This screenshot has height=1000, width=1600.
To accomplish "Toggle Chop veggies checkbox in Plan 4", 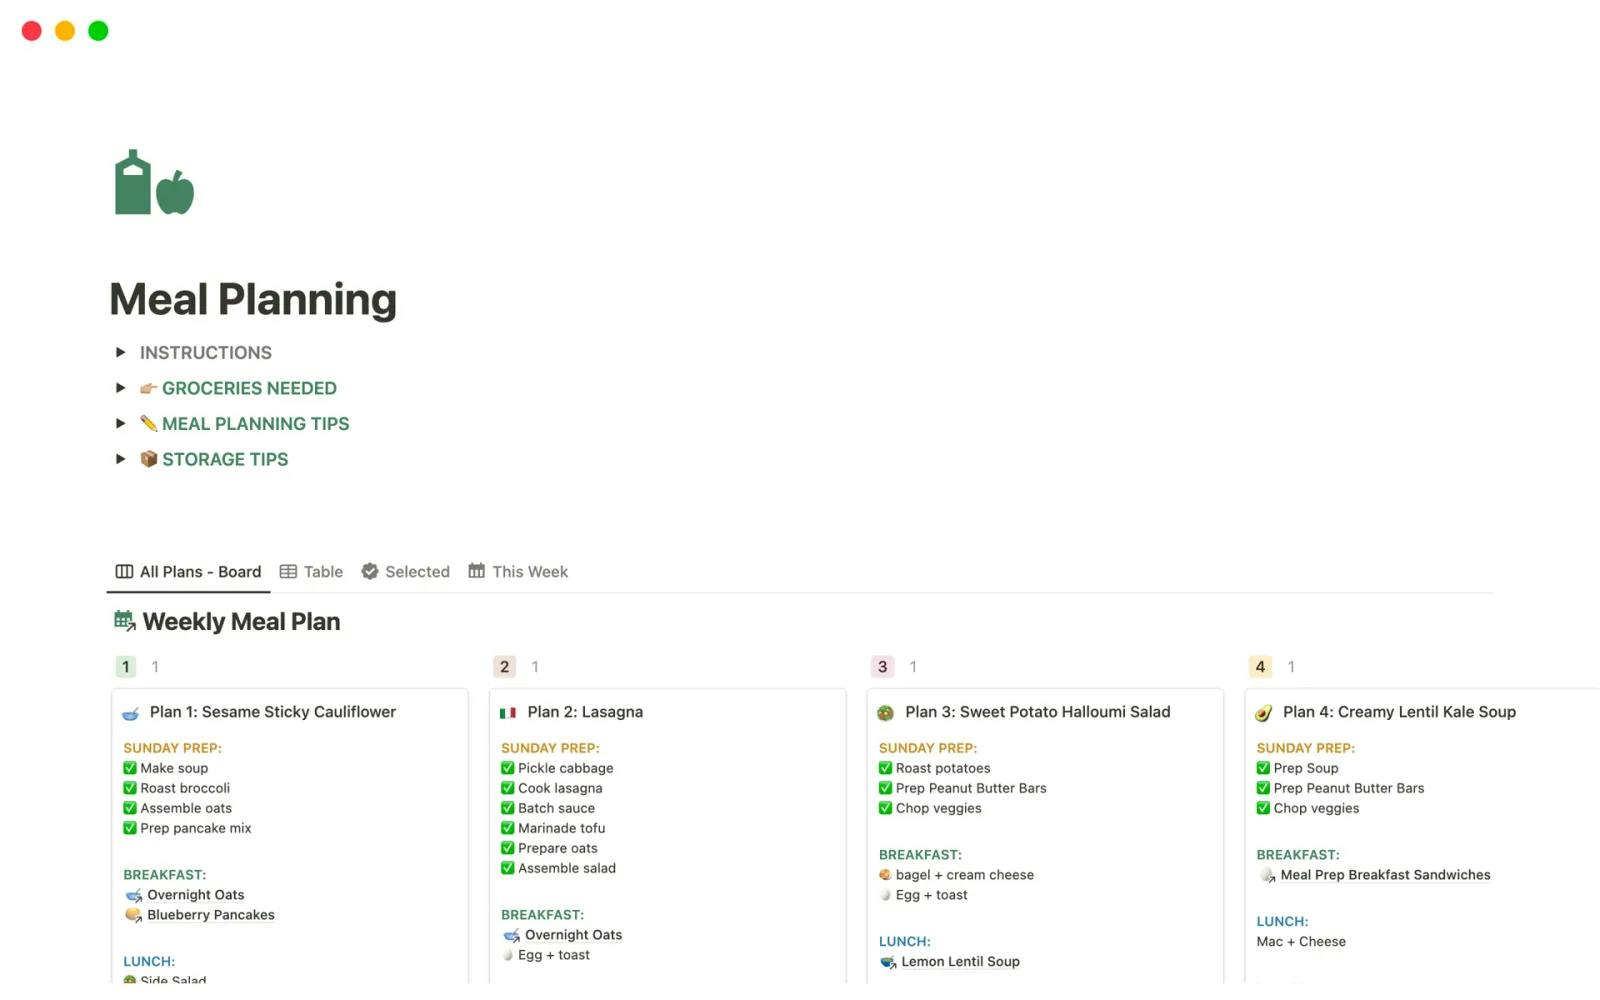I will (1263, 809).
